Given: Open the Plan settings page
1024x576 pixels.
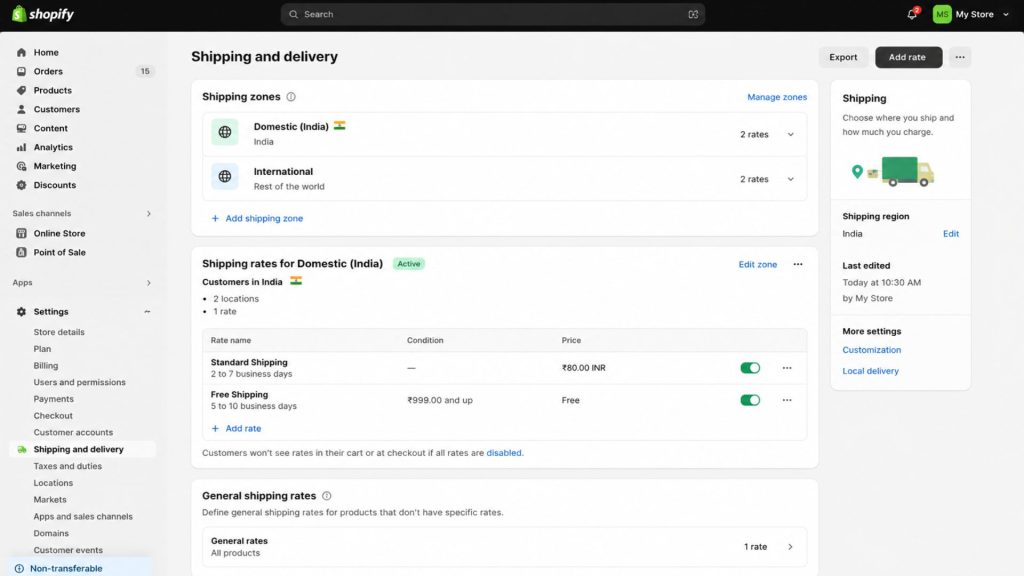Looking at the screenshot, I should tap(42, 349).
